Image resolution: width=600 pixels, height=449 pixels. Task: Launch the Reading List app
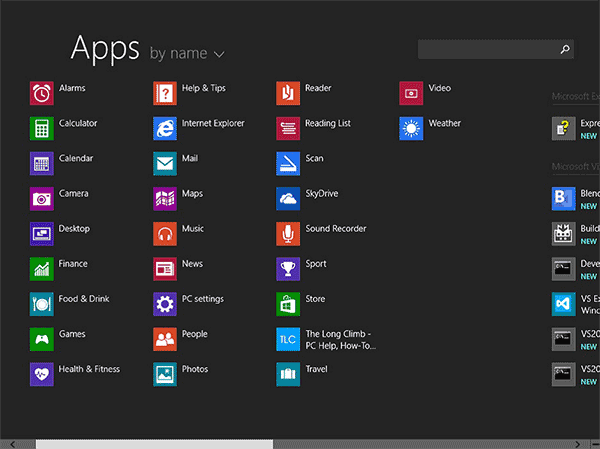(287, 128)
